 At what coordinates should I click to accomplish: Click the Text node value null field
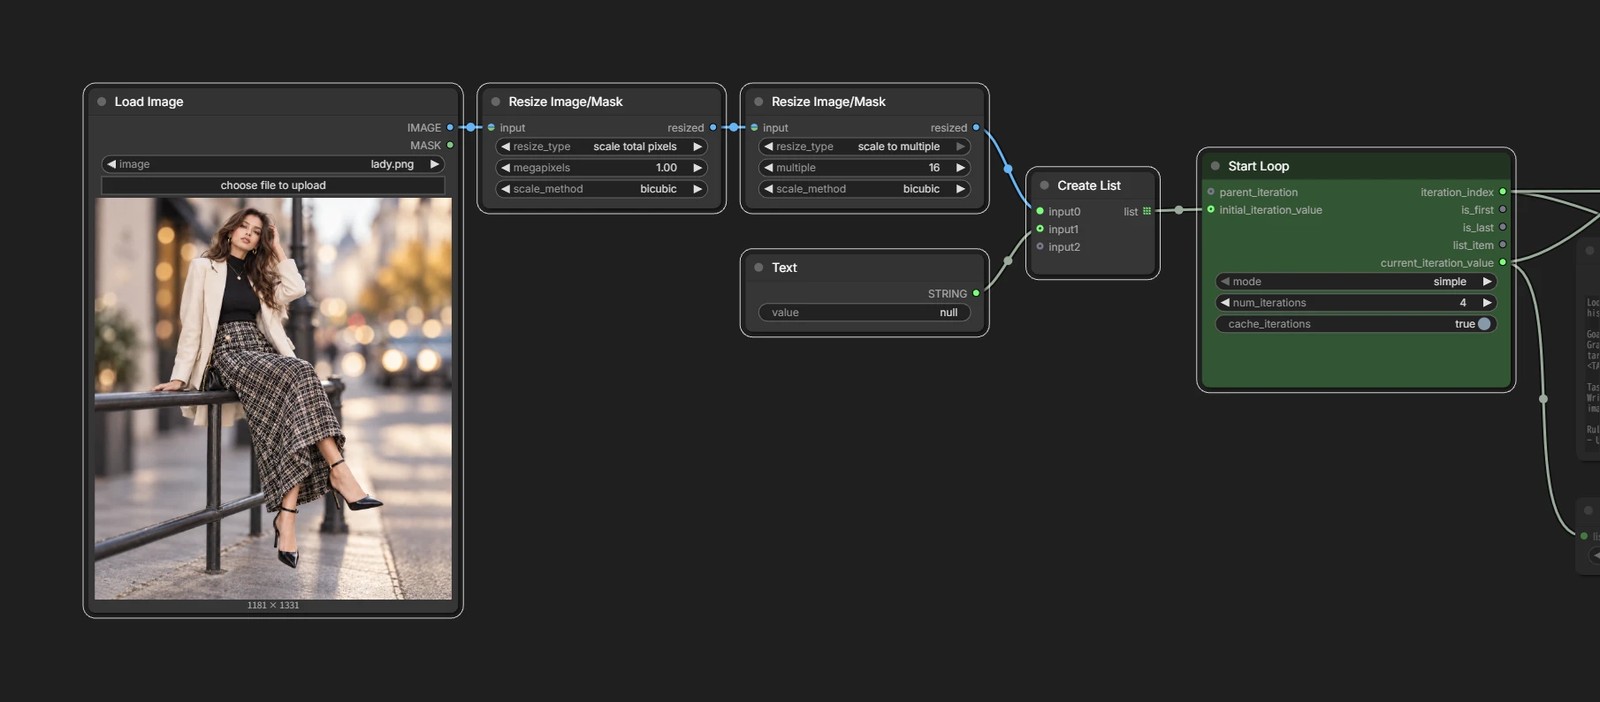tap(864, 313)
